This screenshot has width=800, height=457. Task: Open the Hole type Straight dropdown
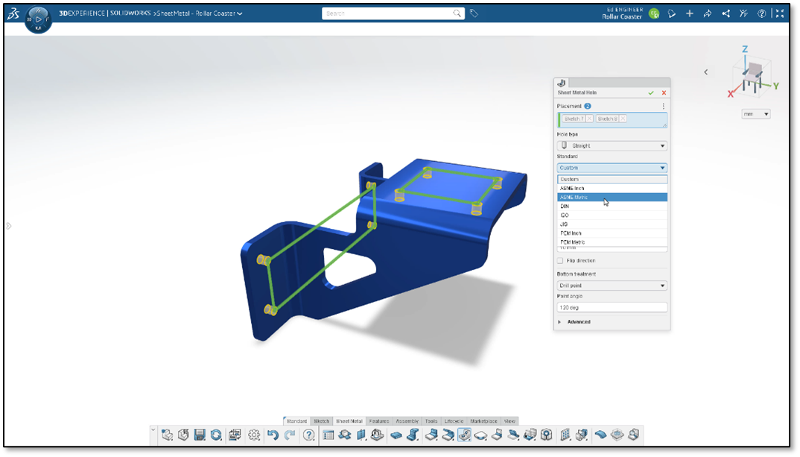pyautogui.click(x=611, y=145)
